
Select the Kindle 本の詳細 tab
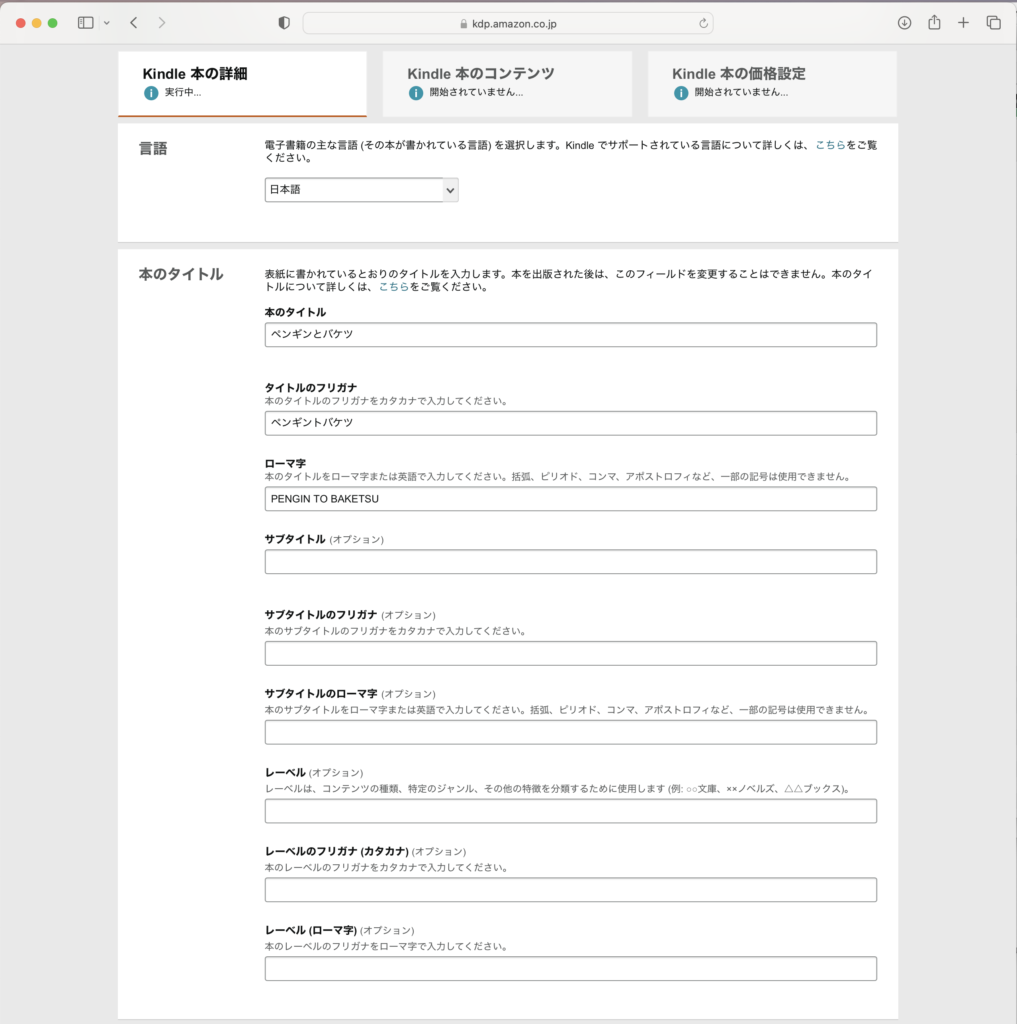point(242,83)
